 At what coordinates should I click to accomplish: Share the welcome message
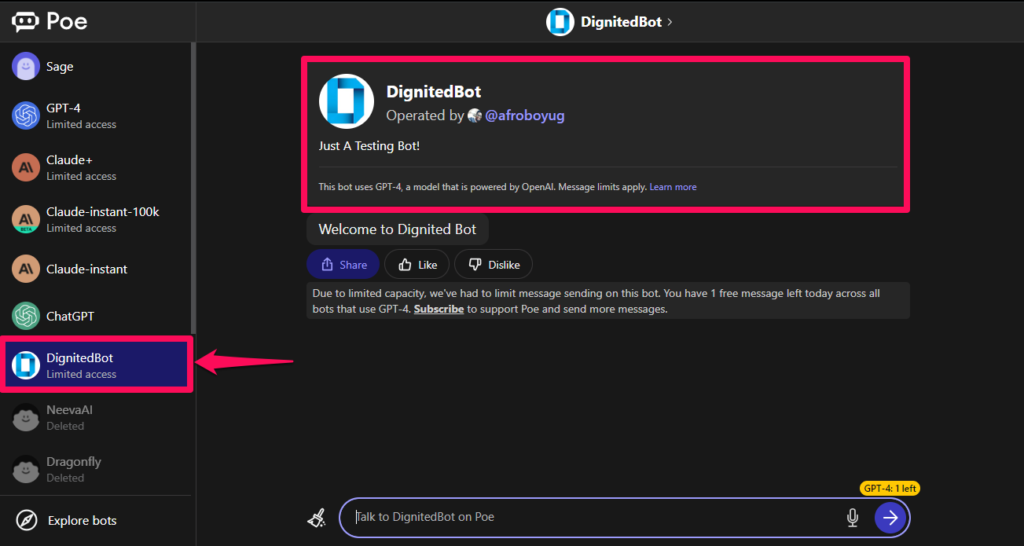tap(343, 265)
